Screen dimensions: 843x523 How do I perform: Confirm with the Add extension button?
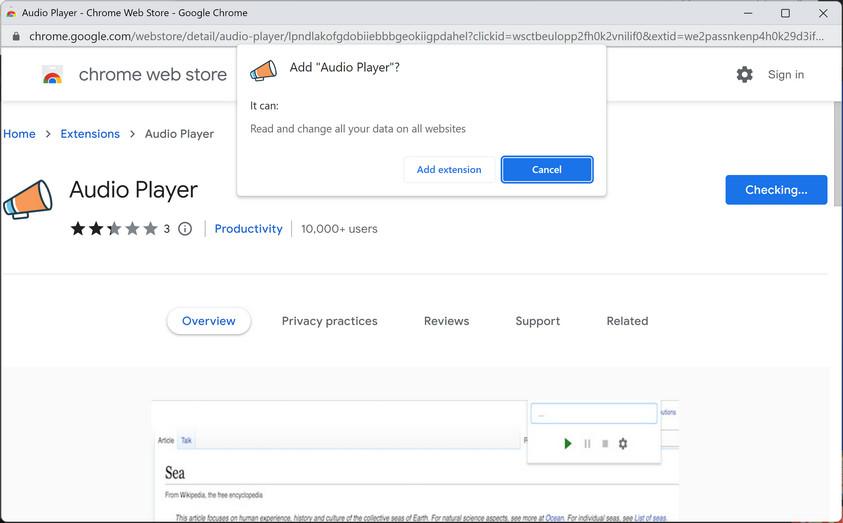coord(449,170)
